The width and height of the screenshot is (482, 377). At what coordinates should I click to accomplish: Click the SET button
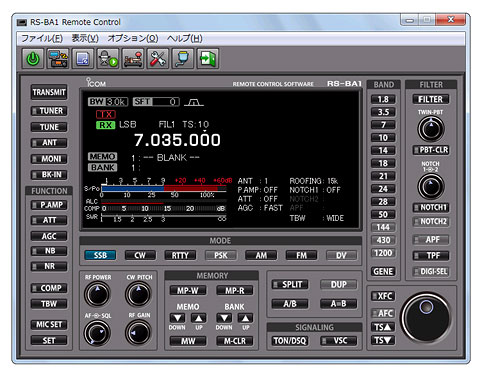coord(49,340)
